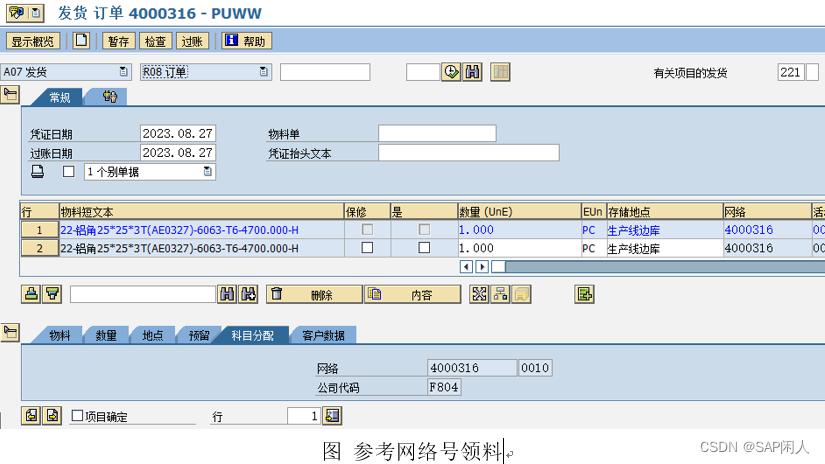Click the green-arrow sheet icon

tap(584, 294)
